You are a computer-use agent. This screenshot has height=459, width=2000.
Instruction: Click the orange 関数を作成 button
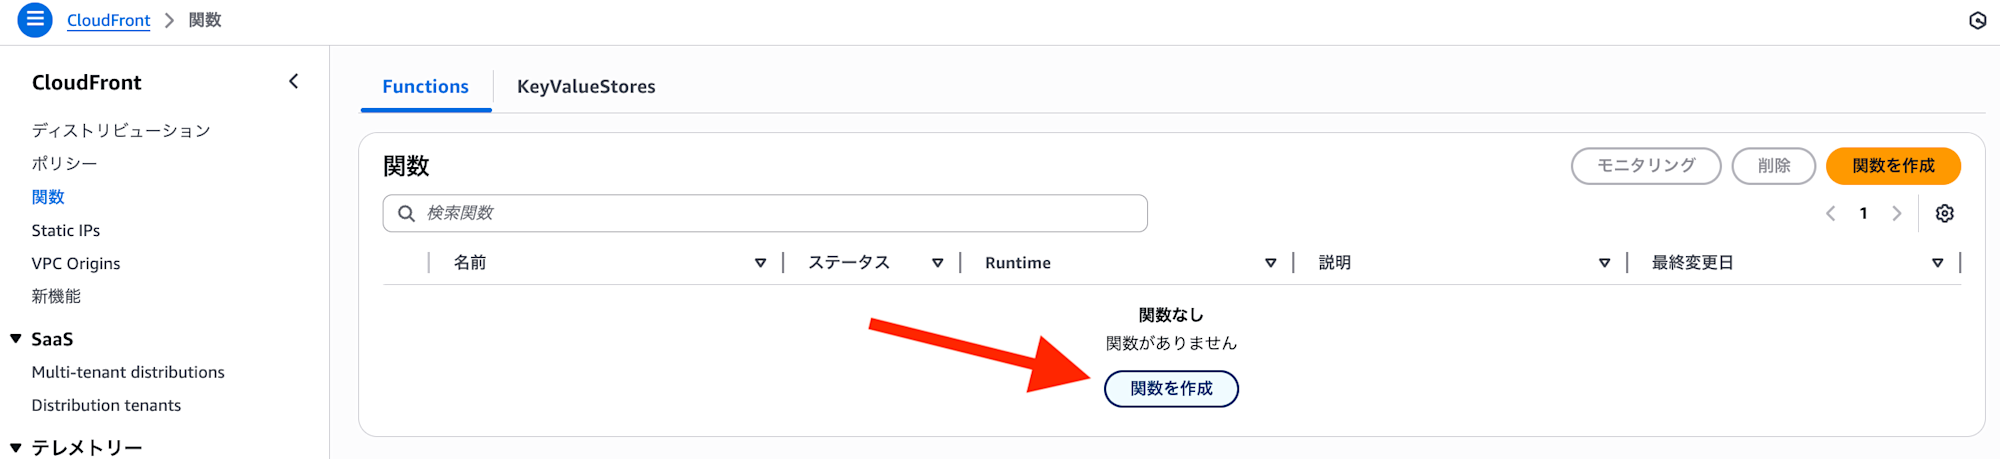click(1892, 166)
